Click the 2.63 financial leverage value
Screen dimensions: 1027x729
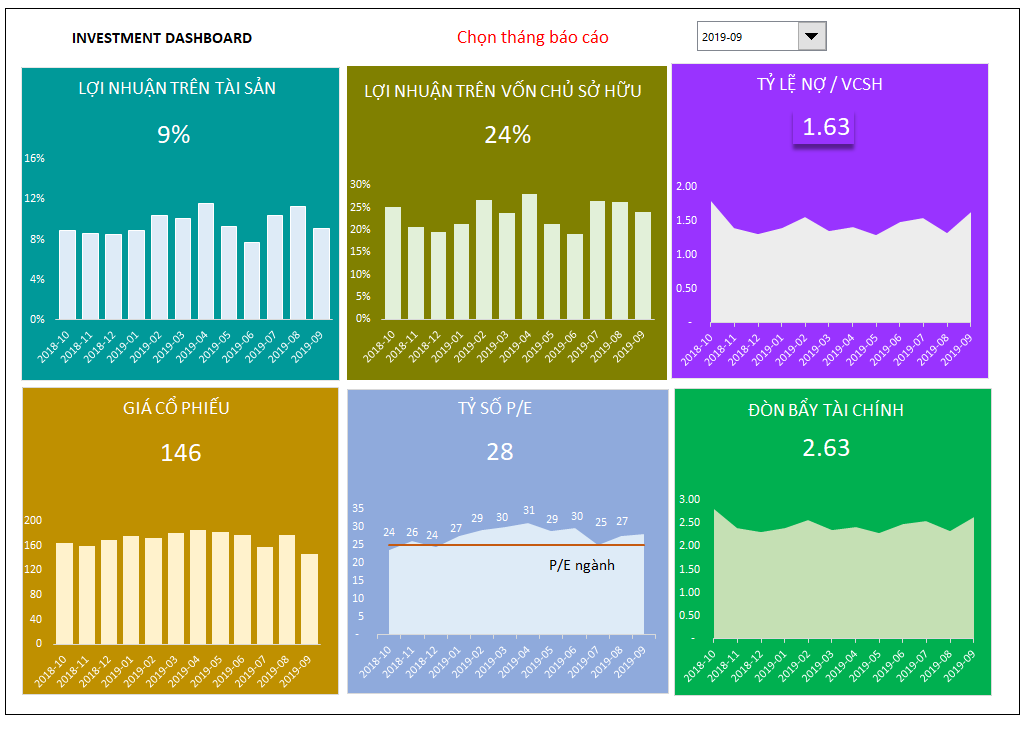(x=826, y=448)
